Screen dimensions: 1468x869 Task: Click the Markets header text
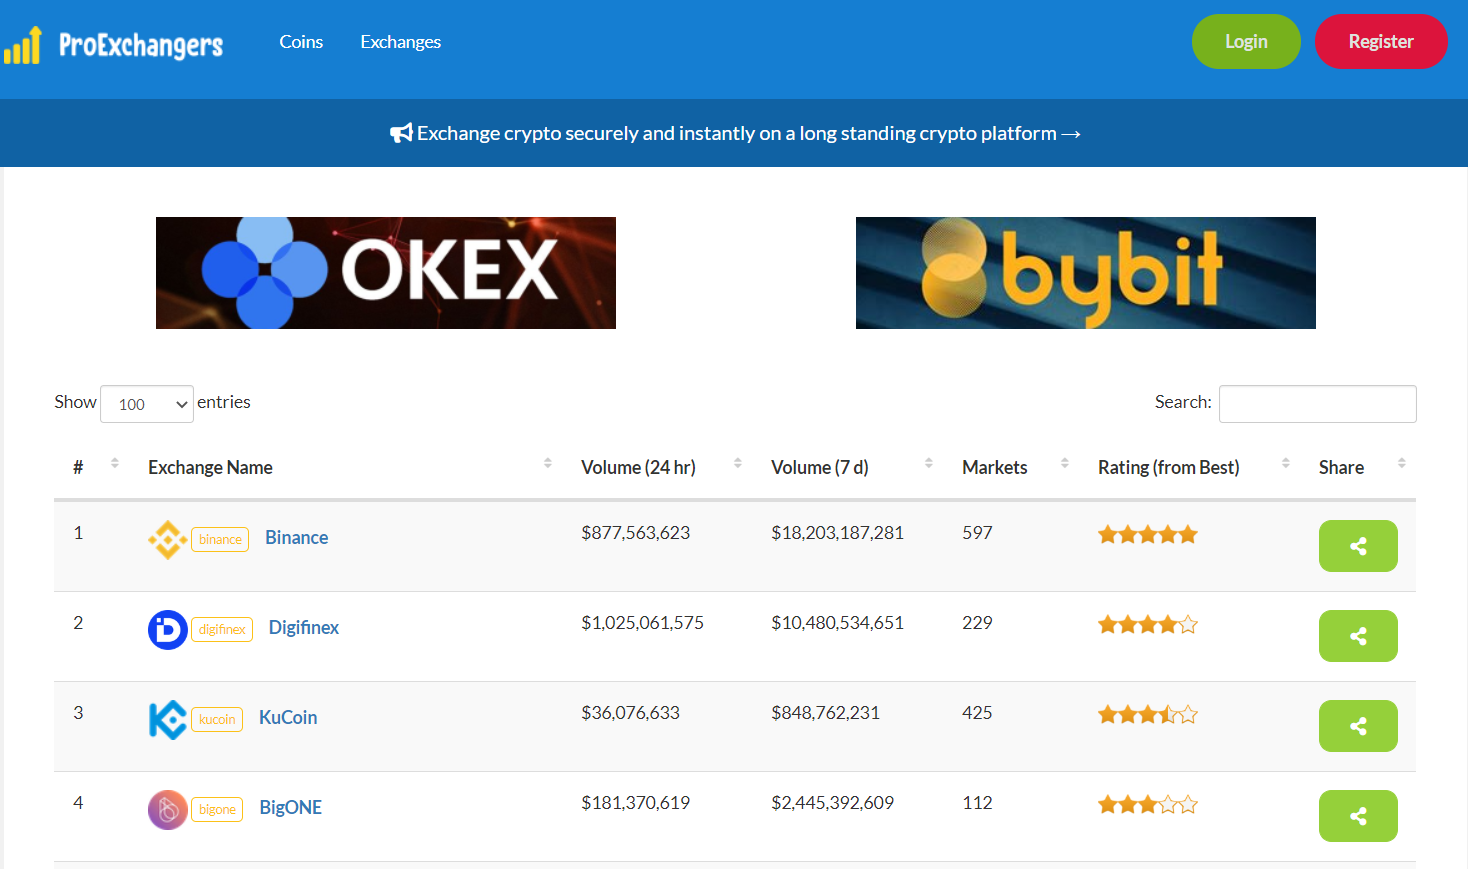(995, 467)
